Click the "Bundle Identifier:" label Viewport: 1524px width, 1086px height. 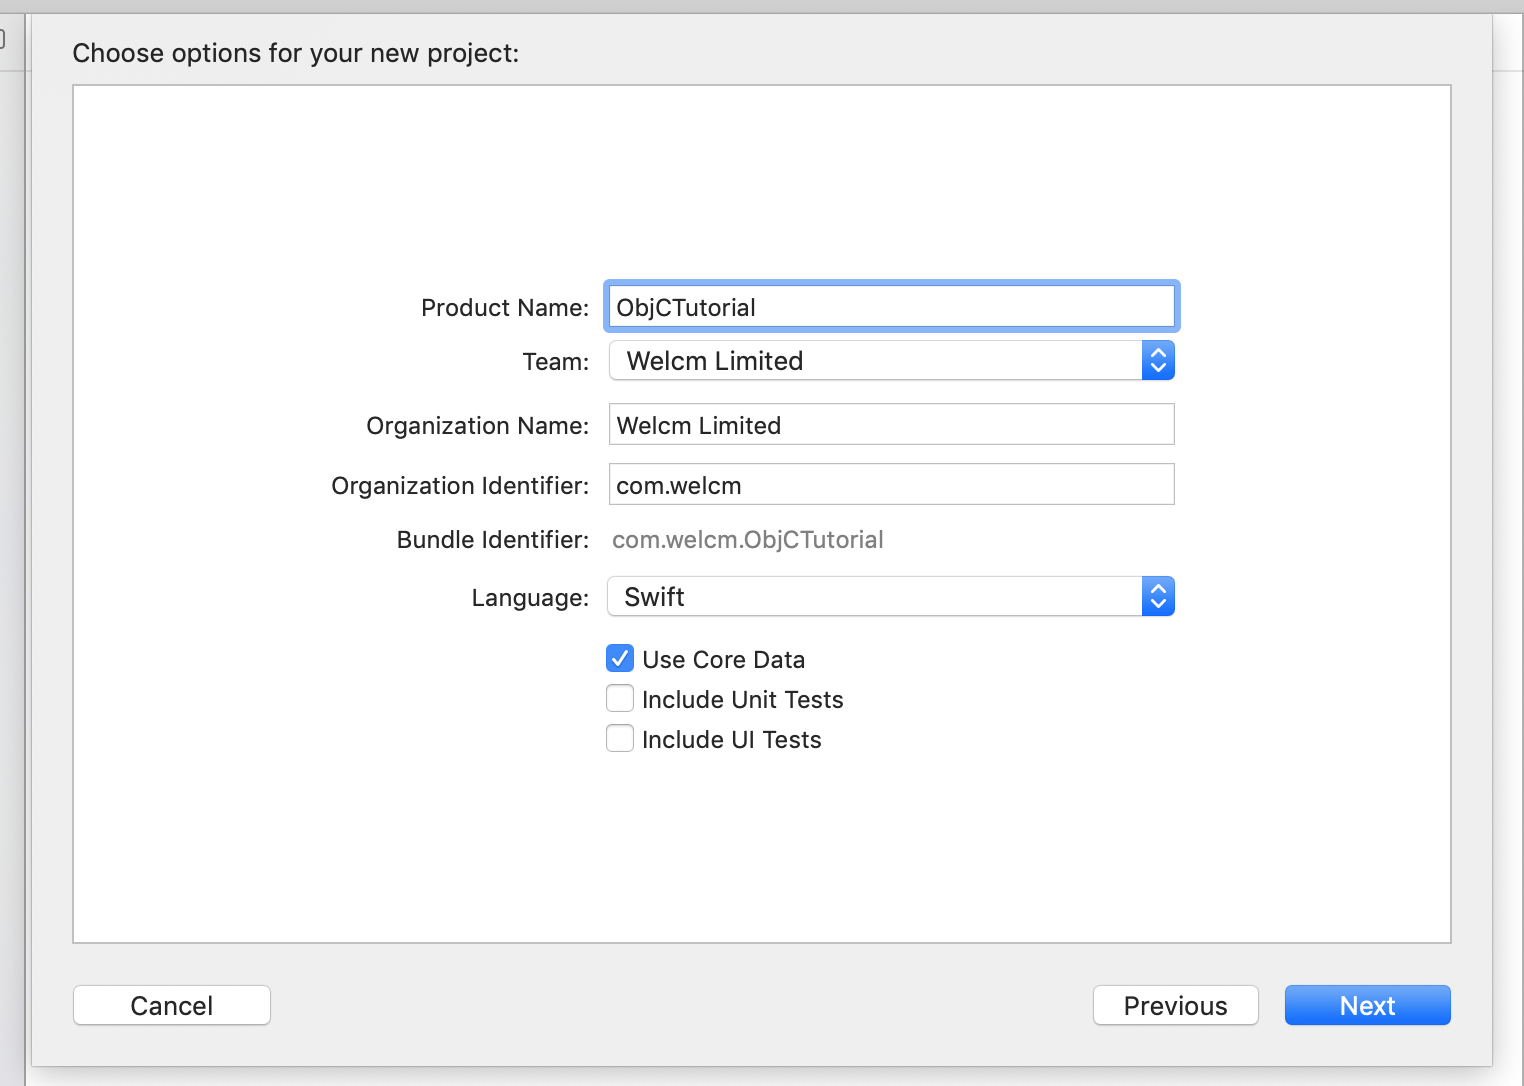pyautogui.click(x=492, y=540)
